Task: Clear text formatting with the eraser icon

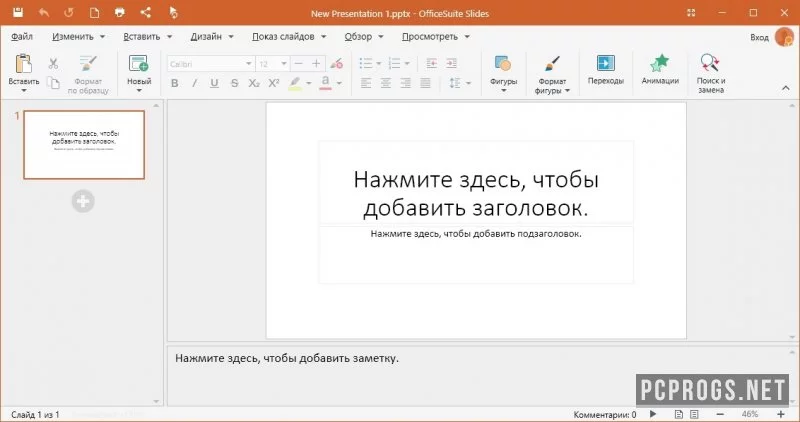Action: (x=336, y=64)
